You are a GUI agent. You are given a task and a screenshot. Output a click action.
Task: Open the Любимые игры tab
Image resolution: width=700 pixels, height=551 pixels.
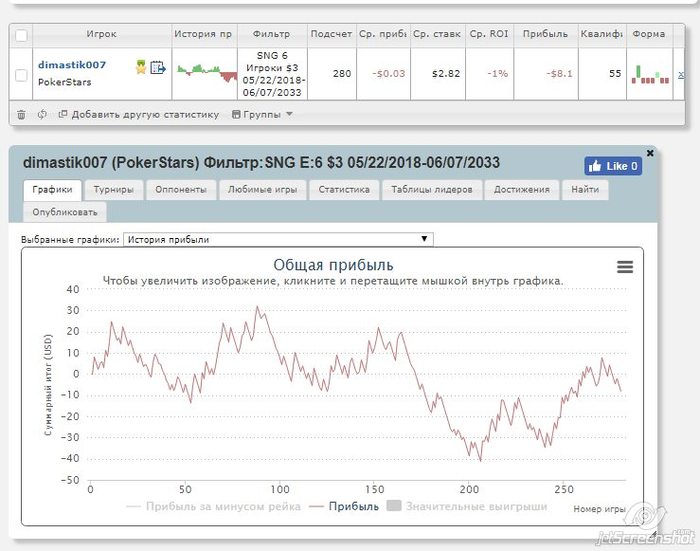click(262, 189)
